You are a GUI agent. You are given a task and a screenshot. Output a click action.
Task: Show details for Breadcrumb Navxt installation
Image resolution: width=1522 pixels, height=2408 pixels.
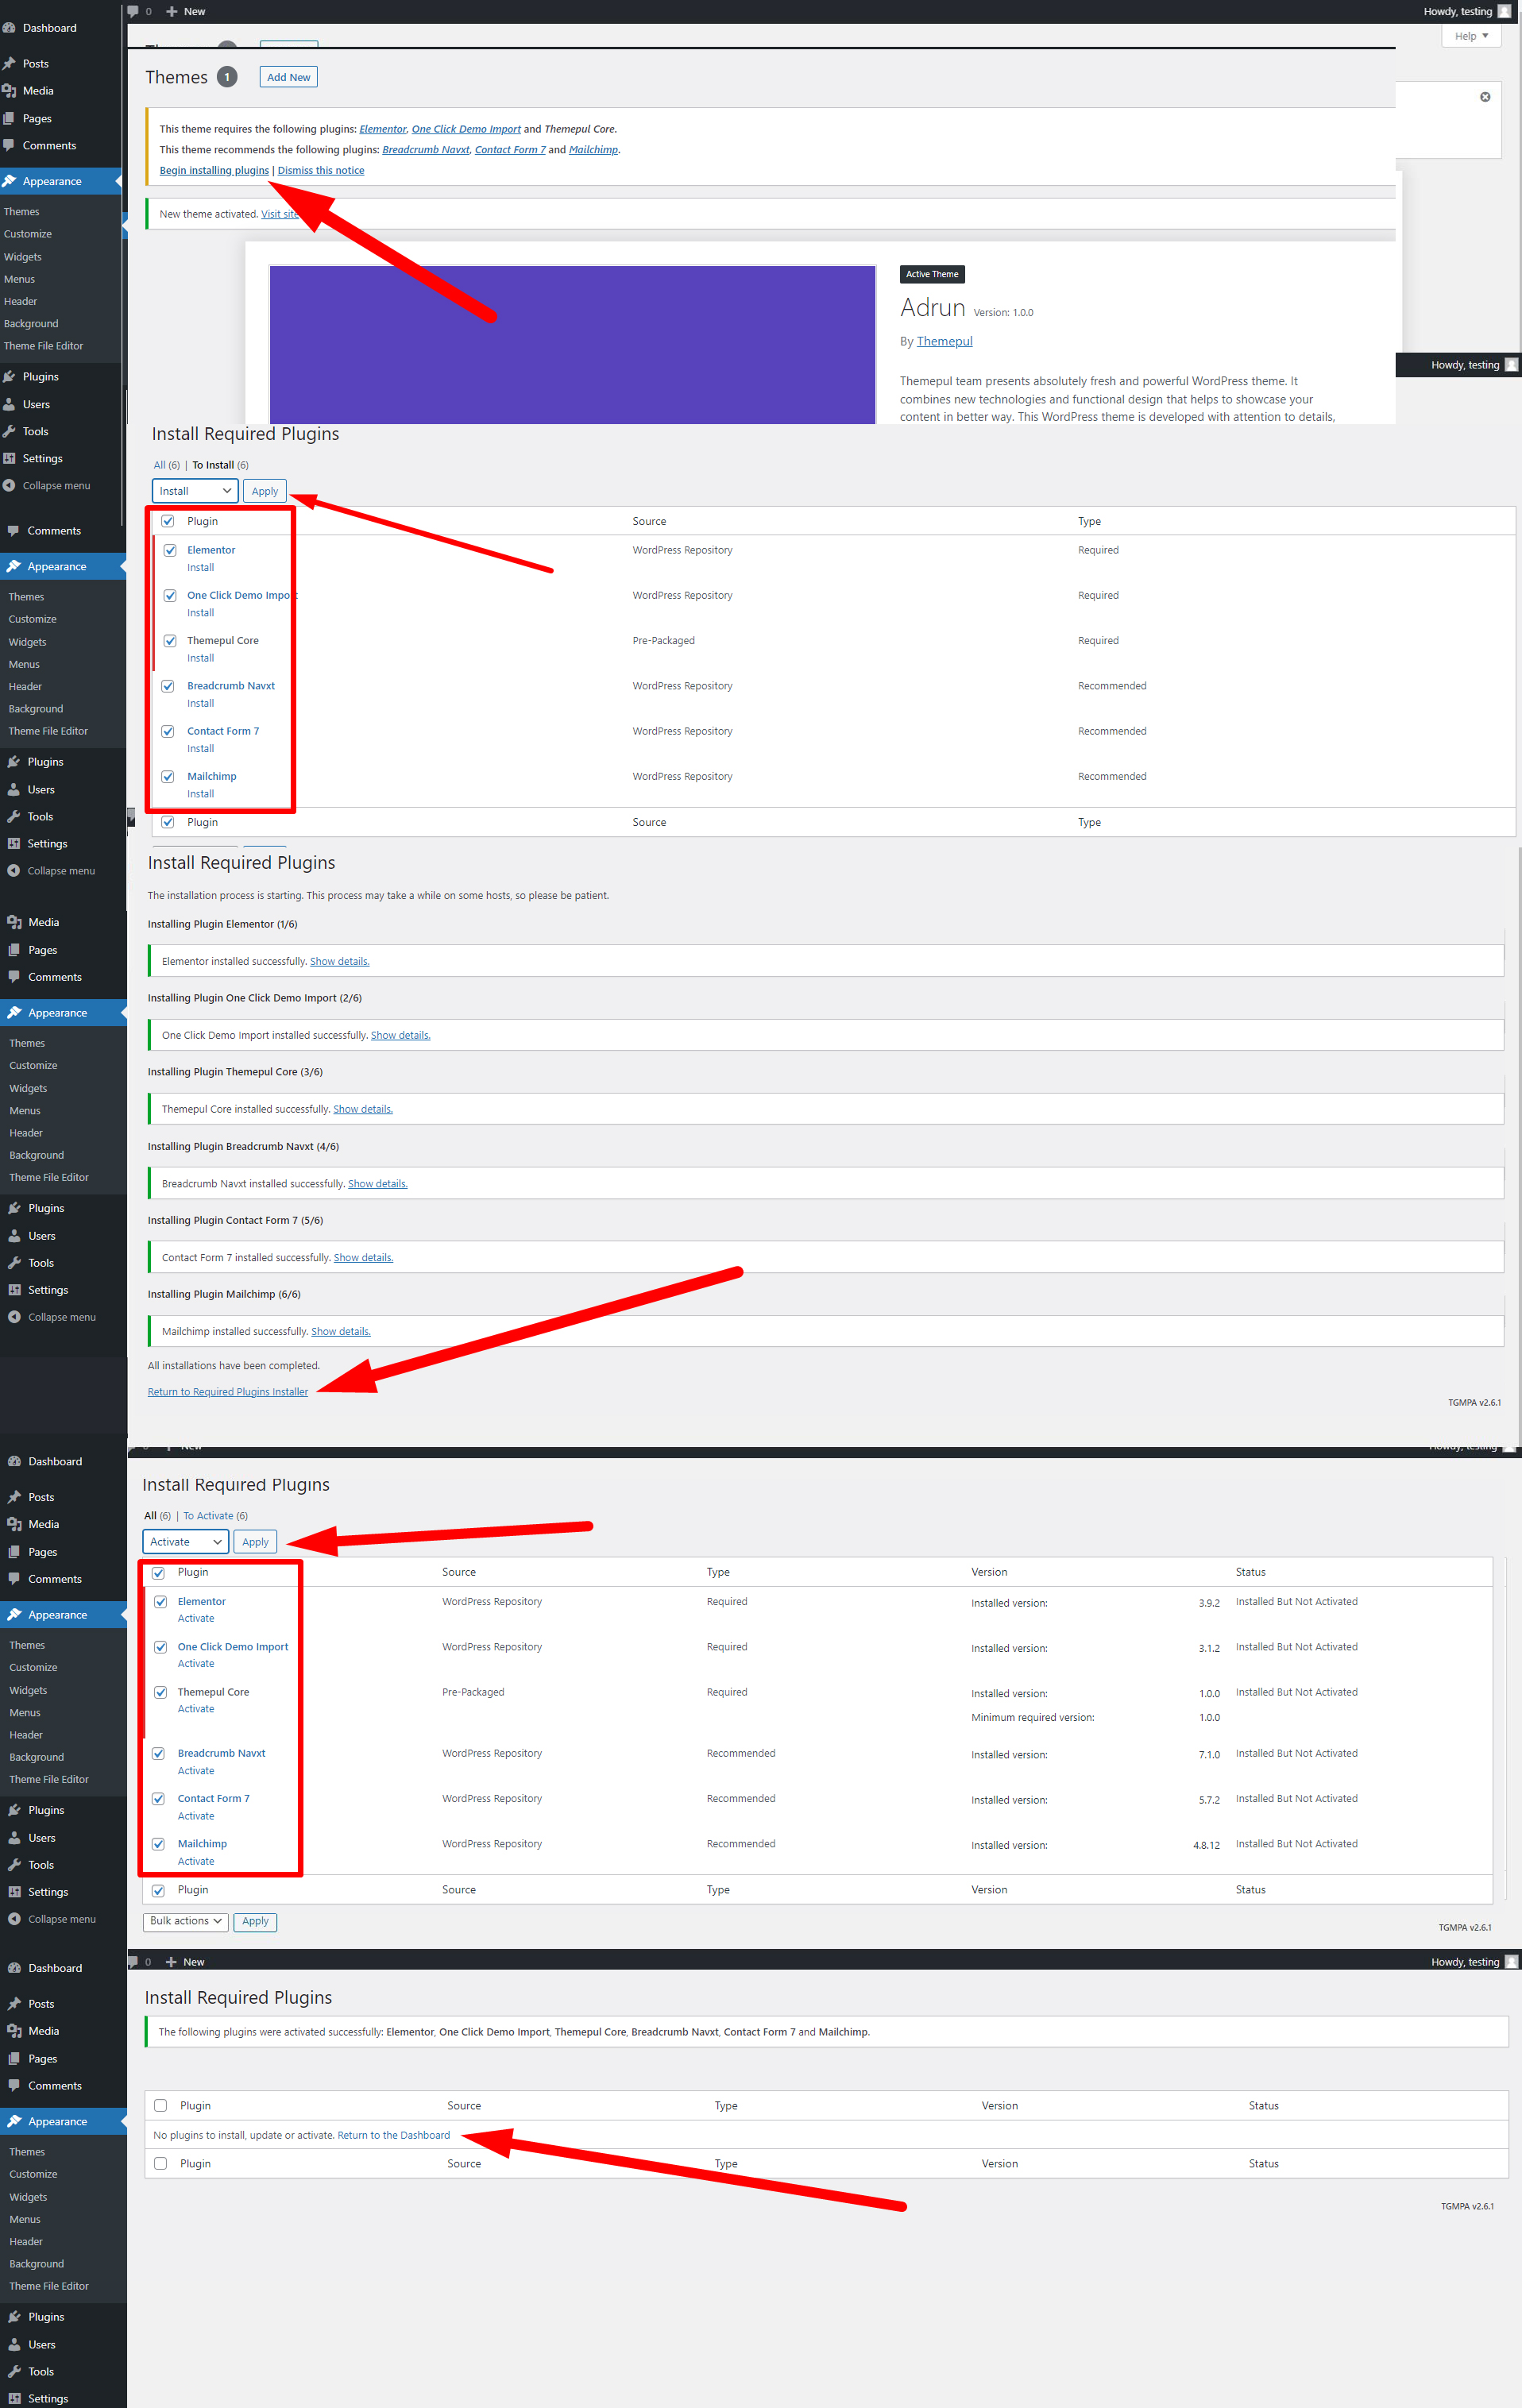point(377,1184)
